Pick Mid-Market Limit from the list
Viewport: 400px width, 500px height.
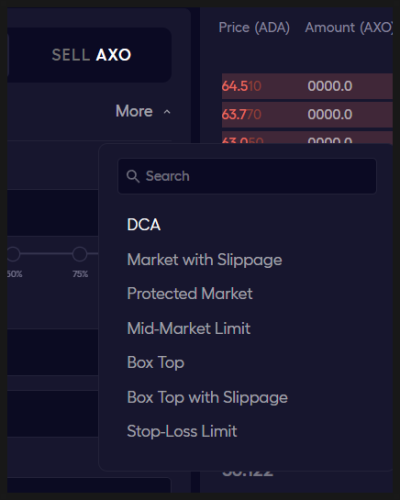click(x=189, y=328)
